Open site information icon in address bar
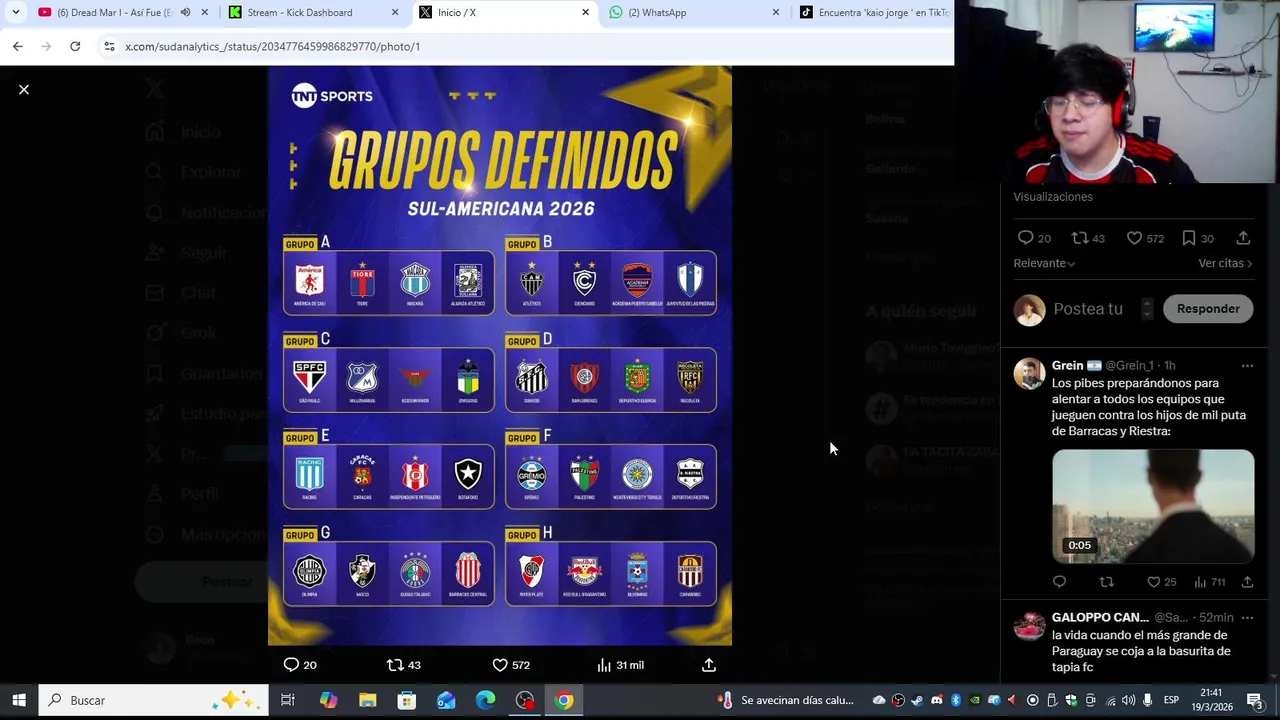The image size is (1280, 720). point(109,46)
